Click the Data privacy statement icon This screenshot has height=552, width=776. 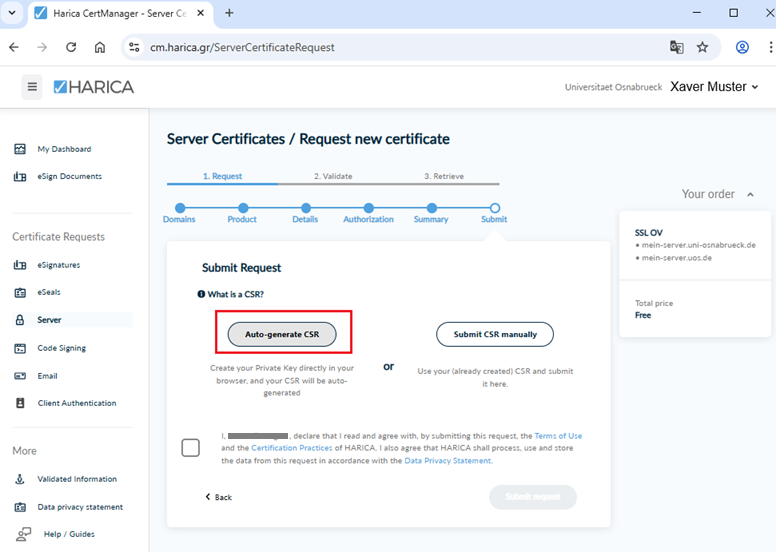click(x=20, y=507)
